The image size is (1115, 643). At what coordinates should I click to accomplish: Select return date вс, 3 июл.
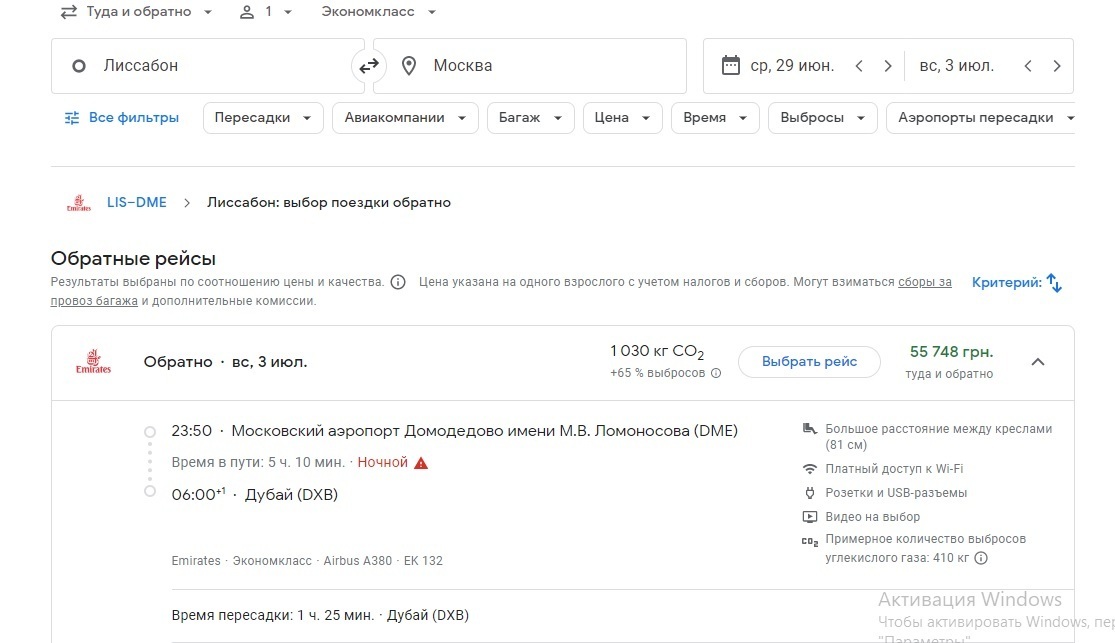[x=956, y=66]
